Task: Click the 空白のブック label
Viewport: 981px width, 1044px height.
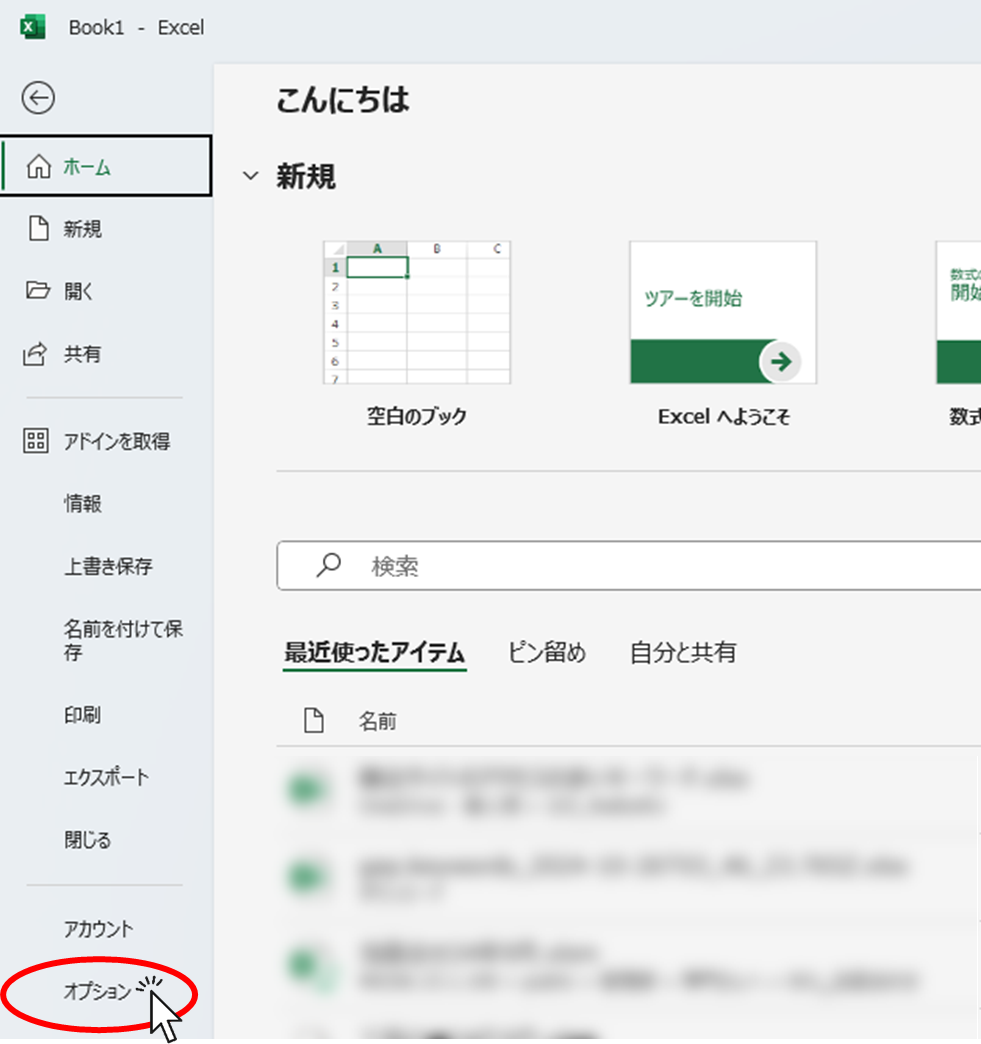Action: point(417,417)
